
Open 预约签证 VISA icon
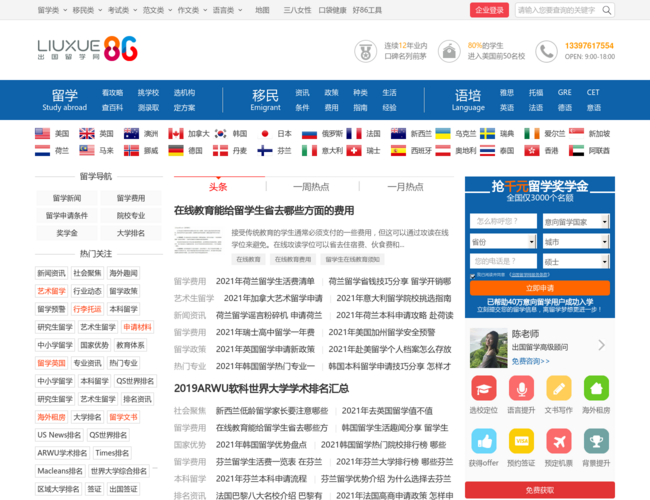[521, 441]
